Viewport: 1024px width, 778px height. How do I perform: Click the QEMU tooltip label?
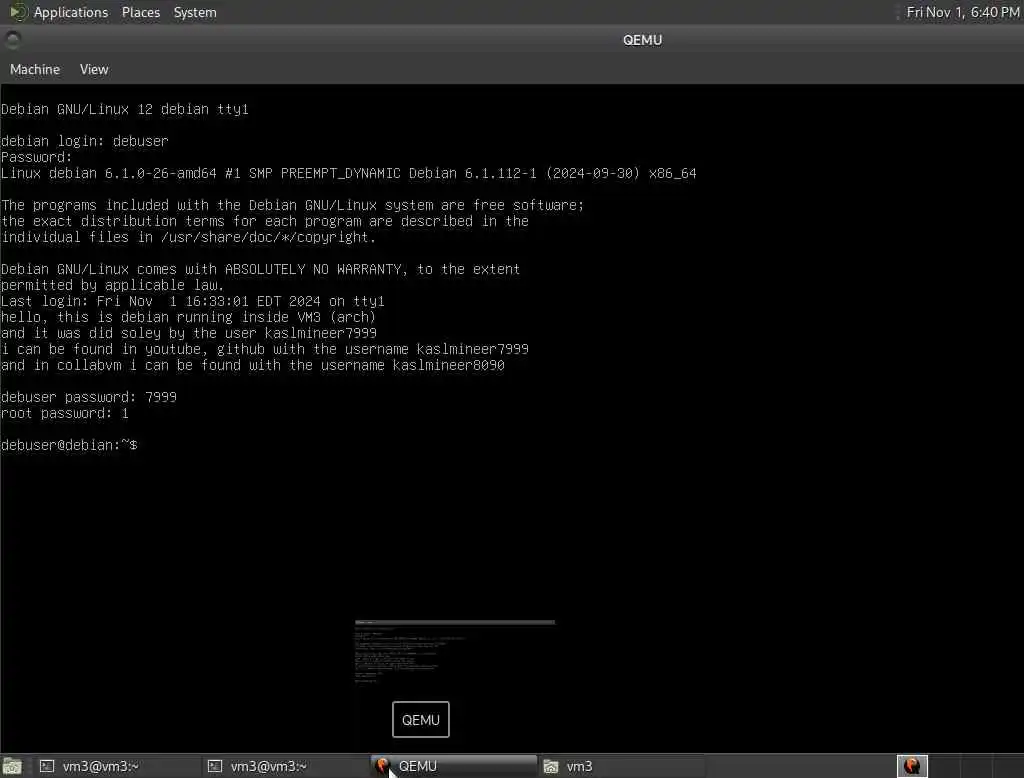point(421,719)
